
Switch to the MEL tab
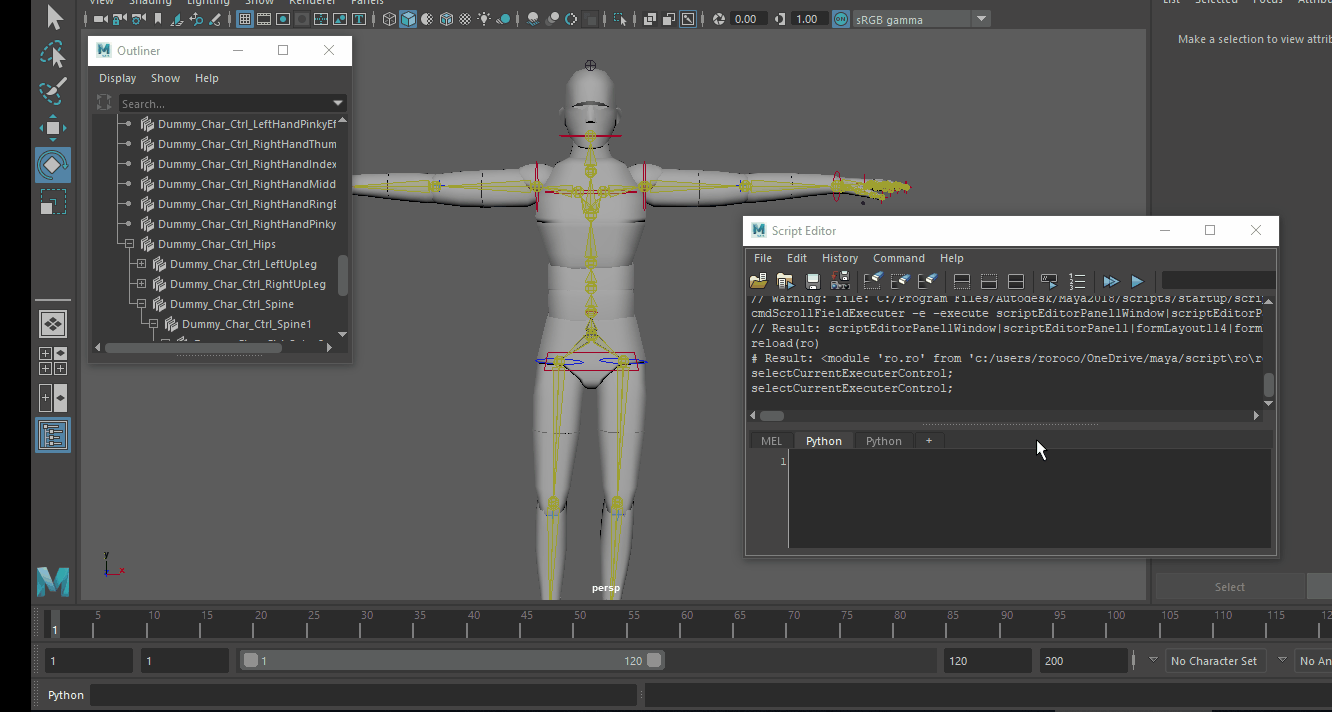pos(771,440)
